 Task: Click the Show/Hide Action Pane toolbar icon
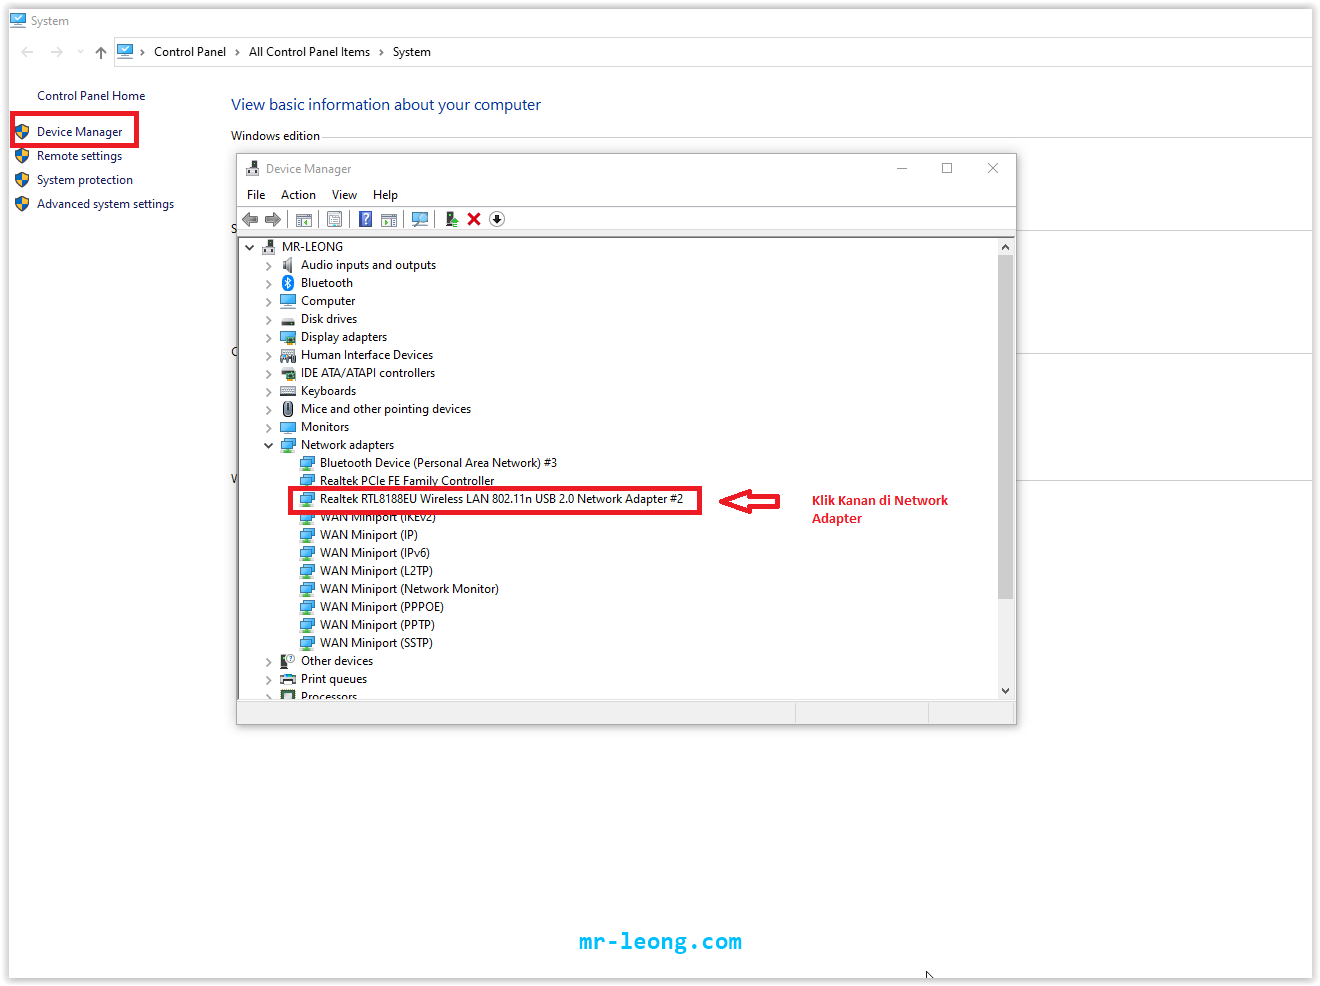(x=389, y=219)
